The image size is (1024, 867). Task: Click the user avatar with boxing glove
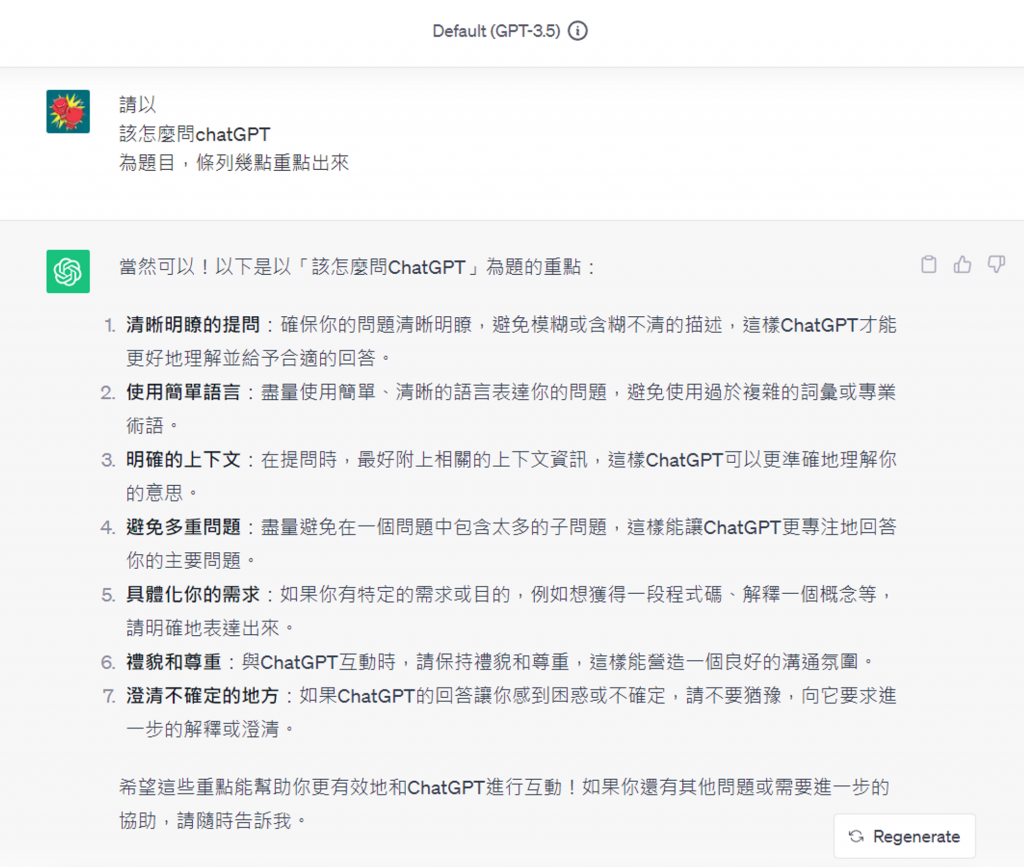(x=68, y=112)
